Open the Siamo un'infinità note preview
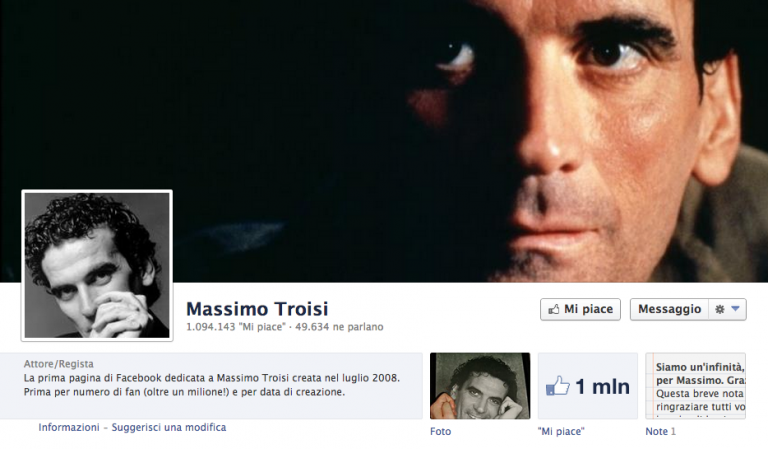The image size is (768, 449). (696, 386)
